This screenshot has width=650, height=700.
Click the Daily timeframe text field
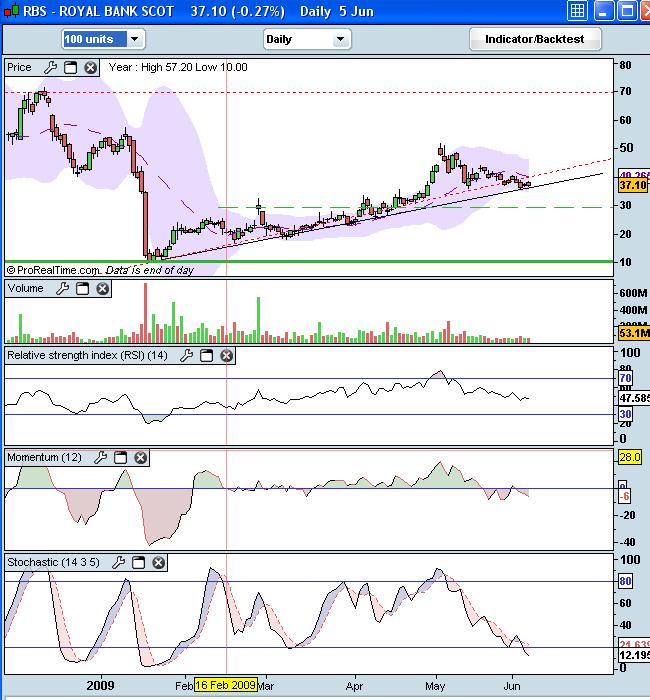click(299, 39)
